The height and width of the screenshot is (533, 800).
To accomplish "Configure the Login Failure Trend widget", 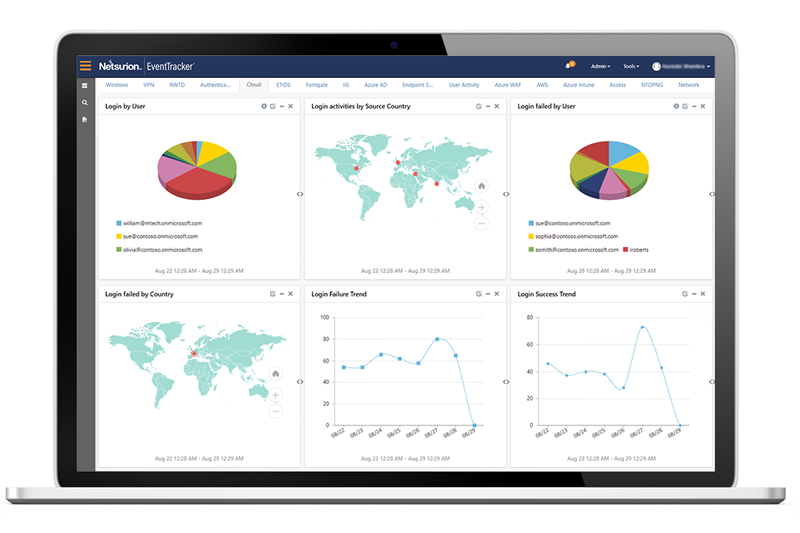I will [479, 294].
